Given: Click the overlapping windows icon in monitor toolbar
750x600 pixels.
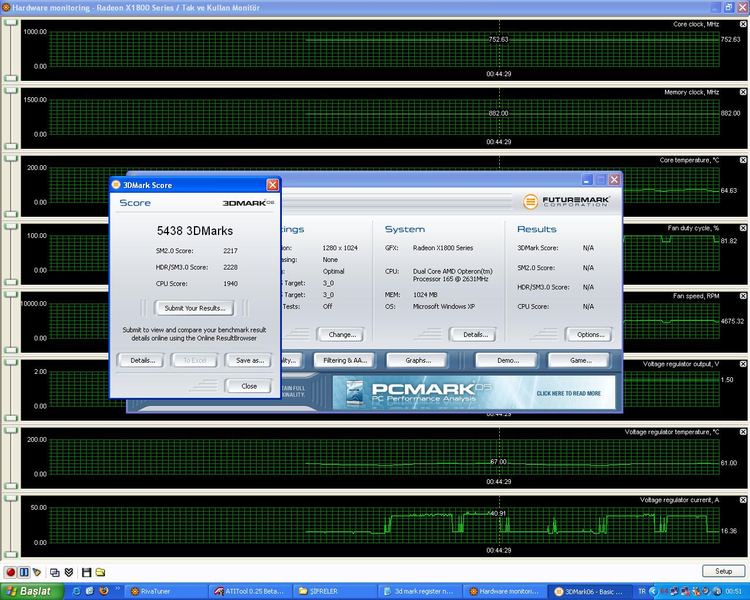Looking at the screenshot, I should pos(55,572).
